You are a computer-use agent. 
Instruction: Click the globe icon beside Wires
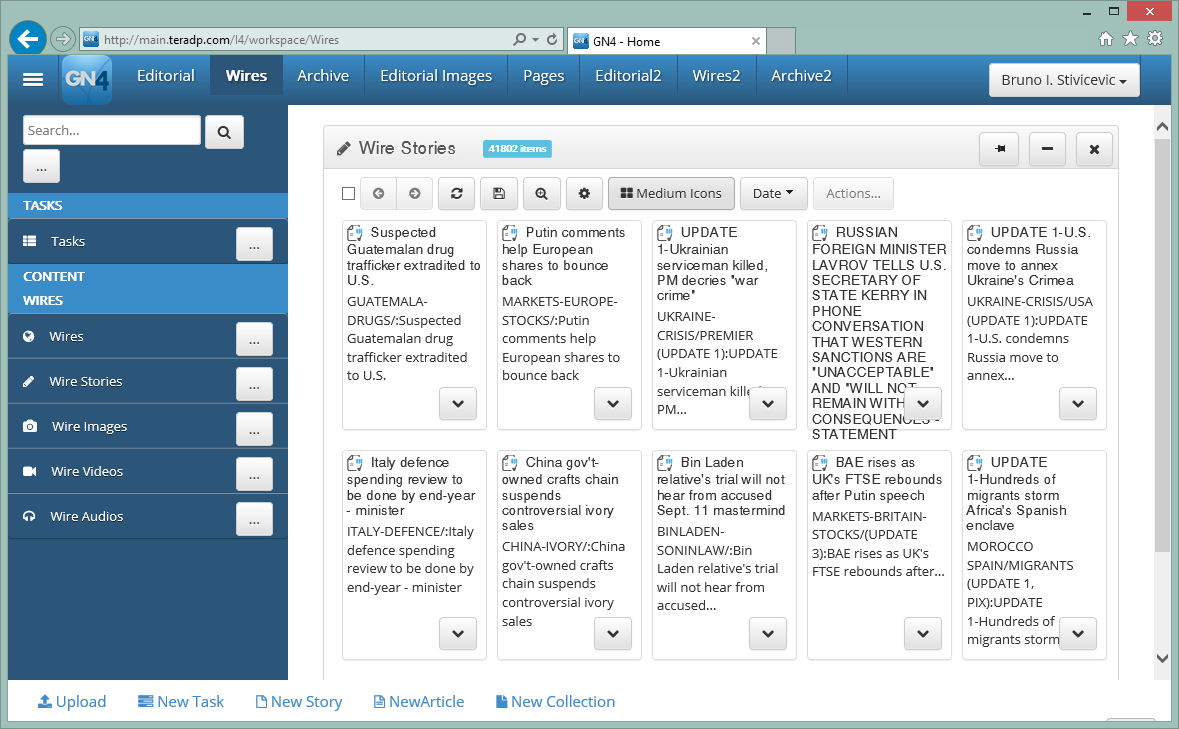[29, 337]
